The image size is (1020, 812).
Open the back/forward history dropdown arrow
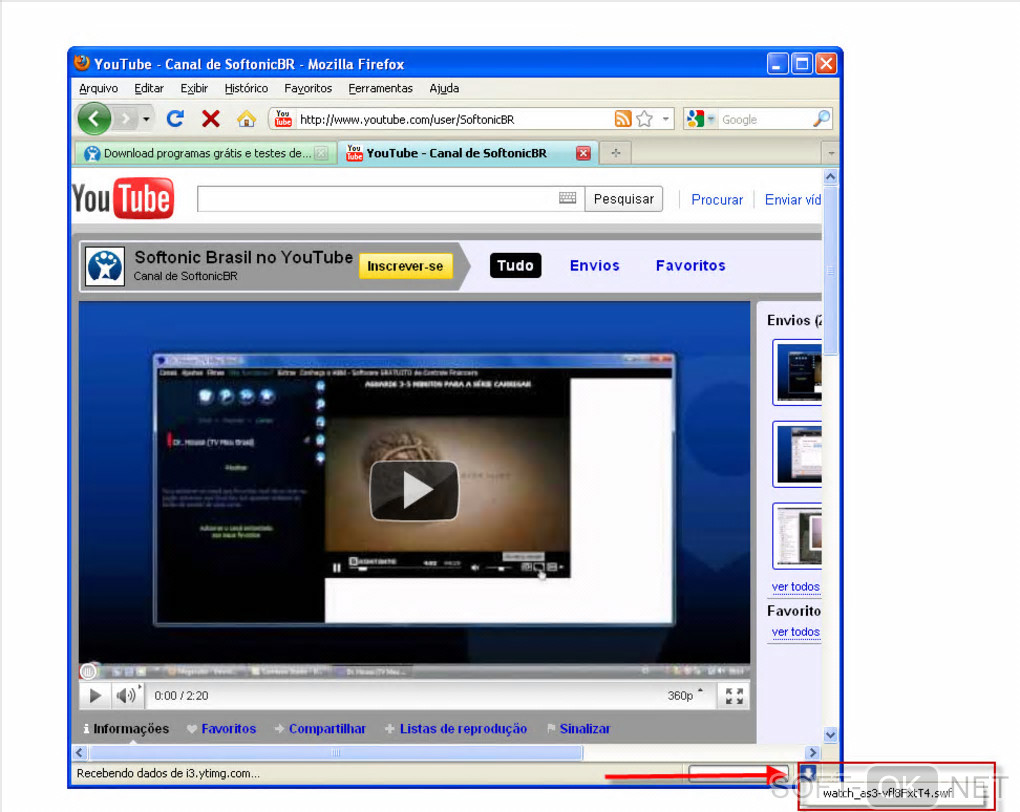(x=146, y=119)
